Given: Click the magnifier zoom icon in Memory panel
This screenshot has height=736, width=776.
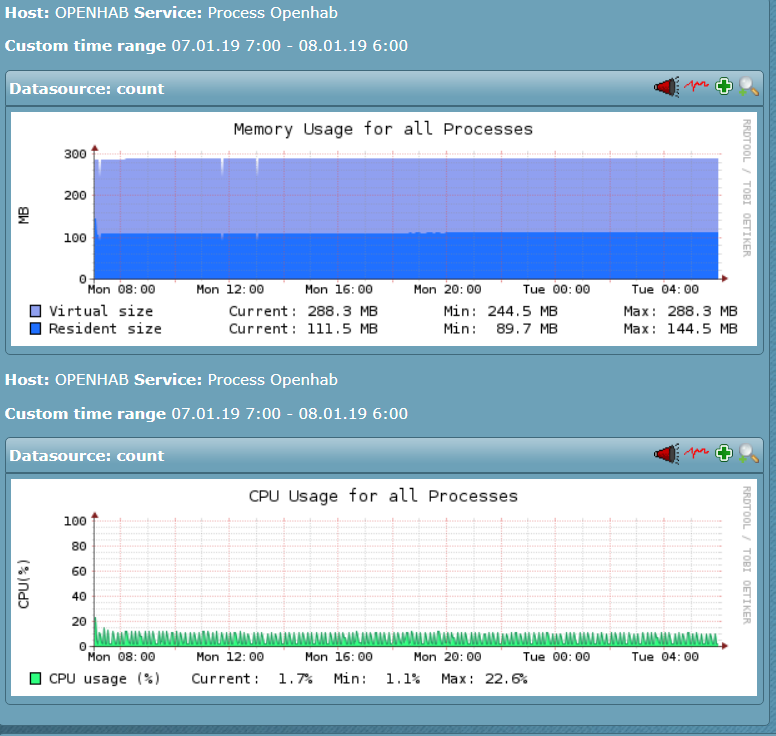Looking at the screenshot, I should [x=748, y=87].
